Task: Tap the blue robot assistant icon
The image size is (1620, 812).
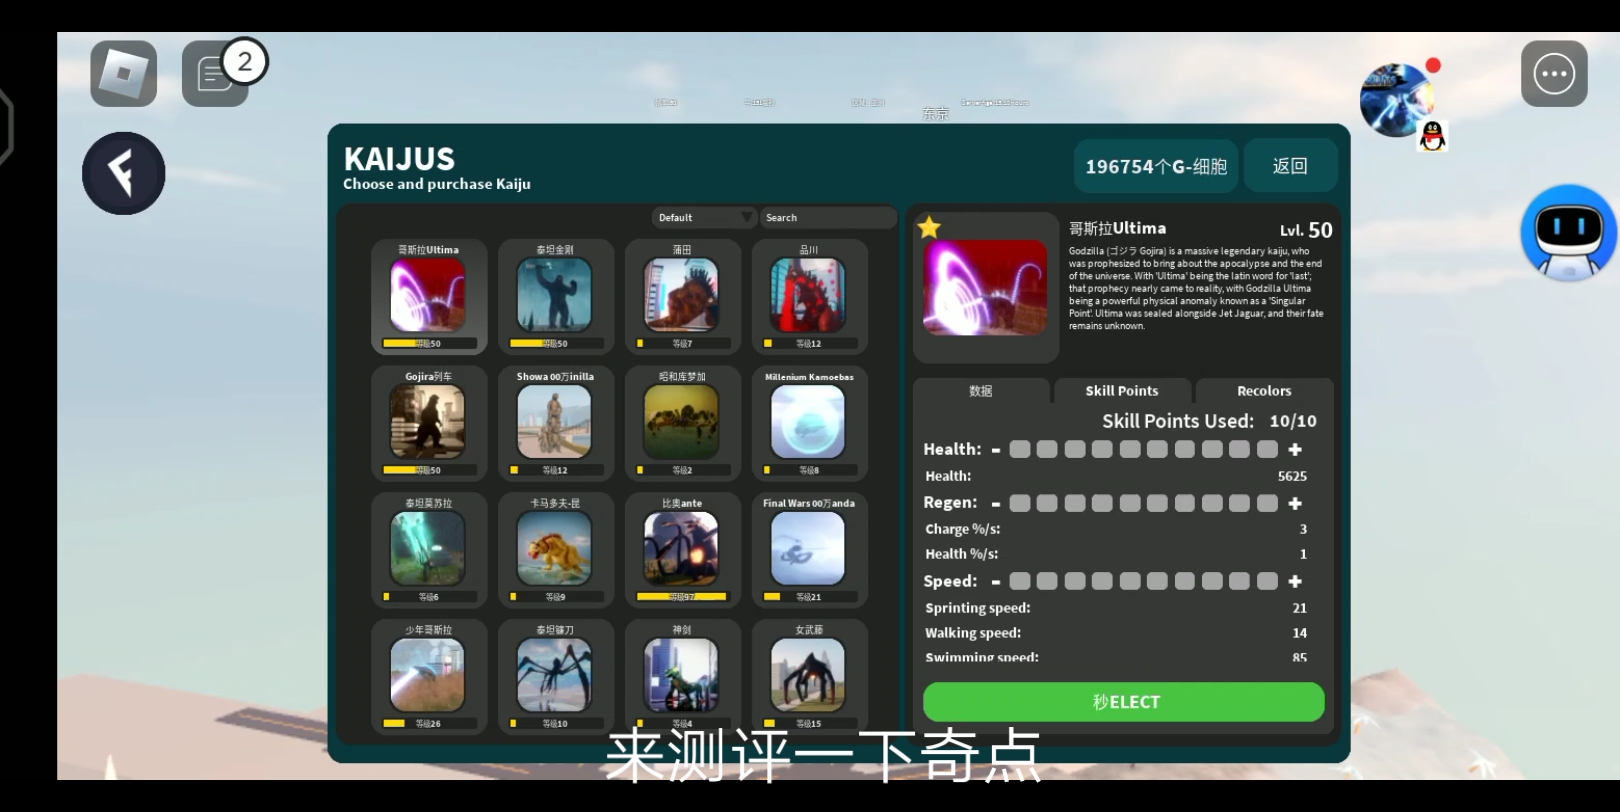Action: click(1568, 233)
